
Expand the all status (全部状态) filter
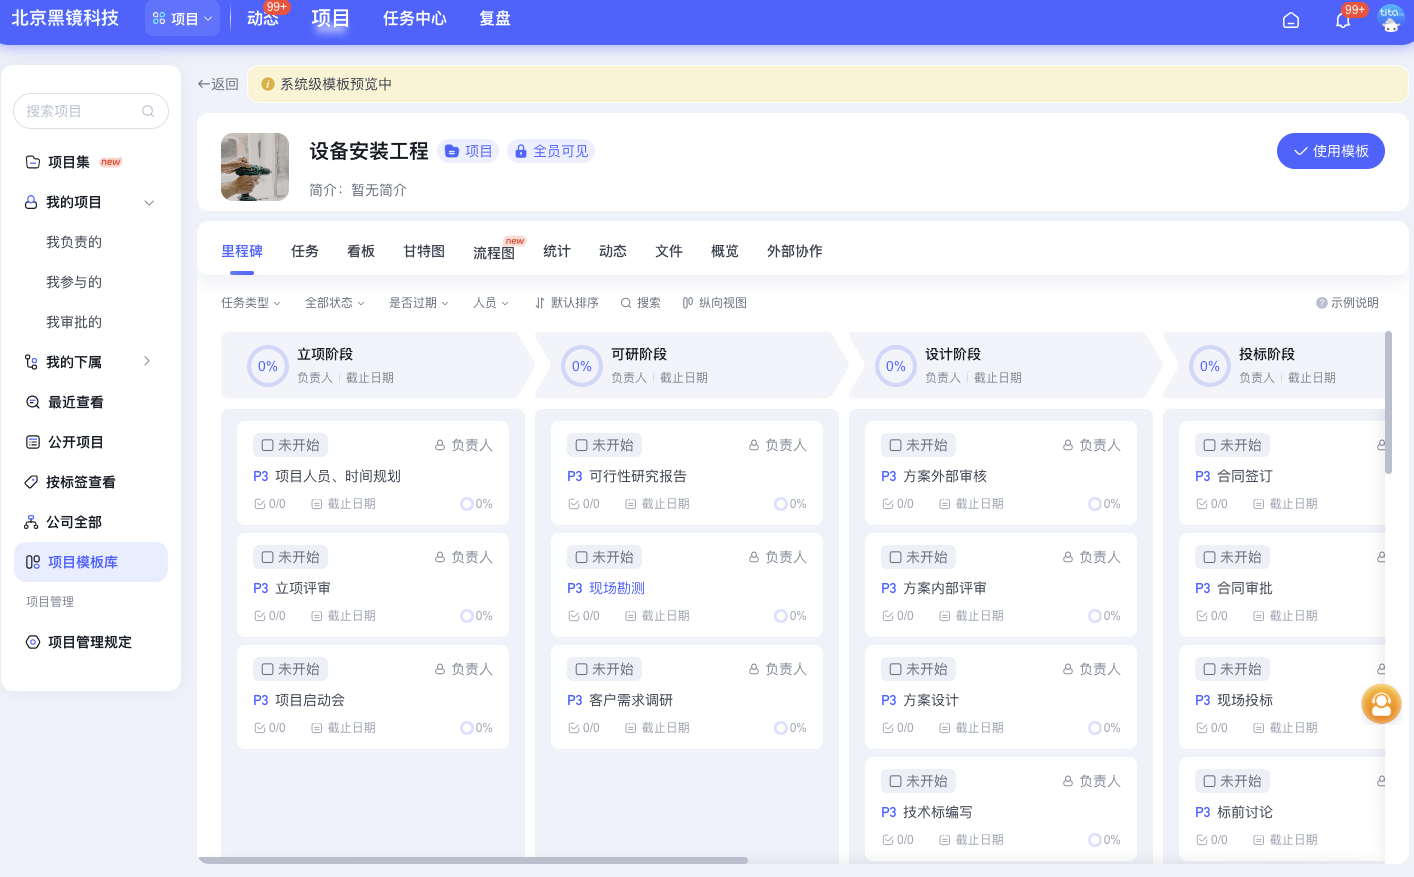pos(334,303)
